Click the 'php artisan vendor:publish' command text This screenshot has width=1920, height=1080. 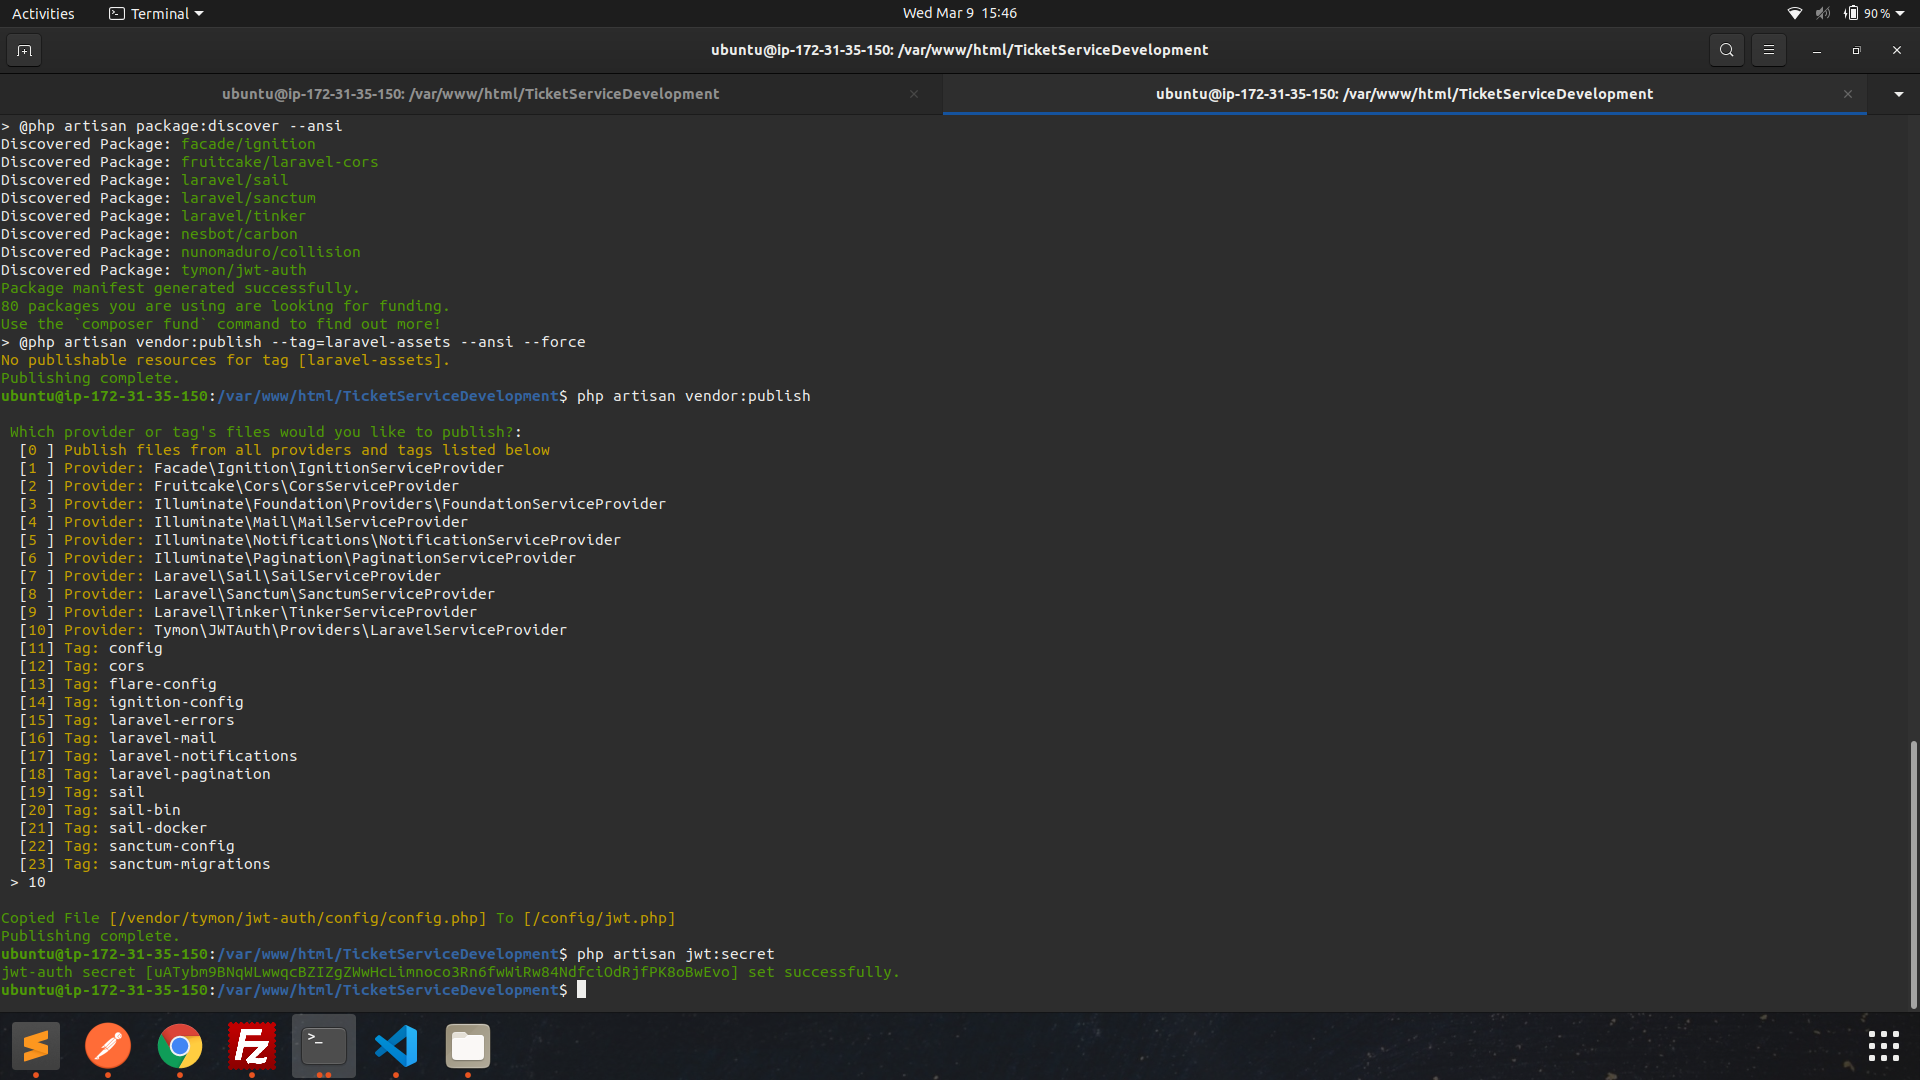click(x=693, y=396)
